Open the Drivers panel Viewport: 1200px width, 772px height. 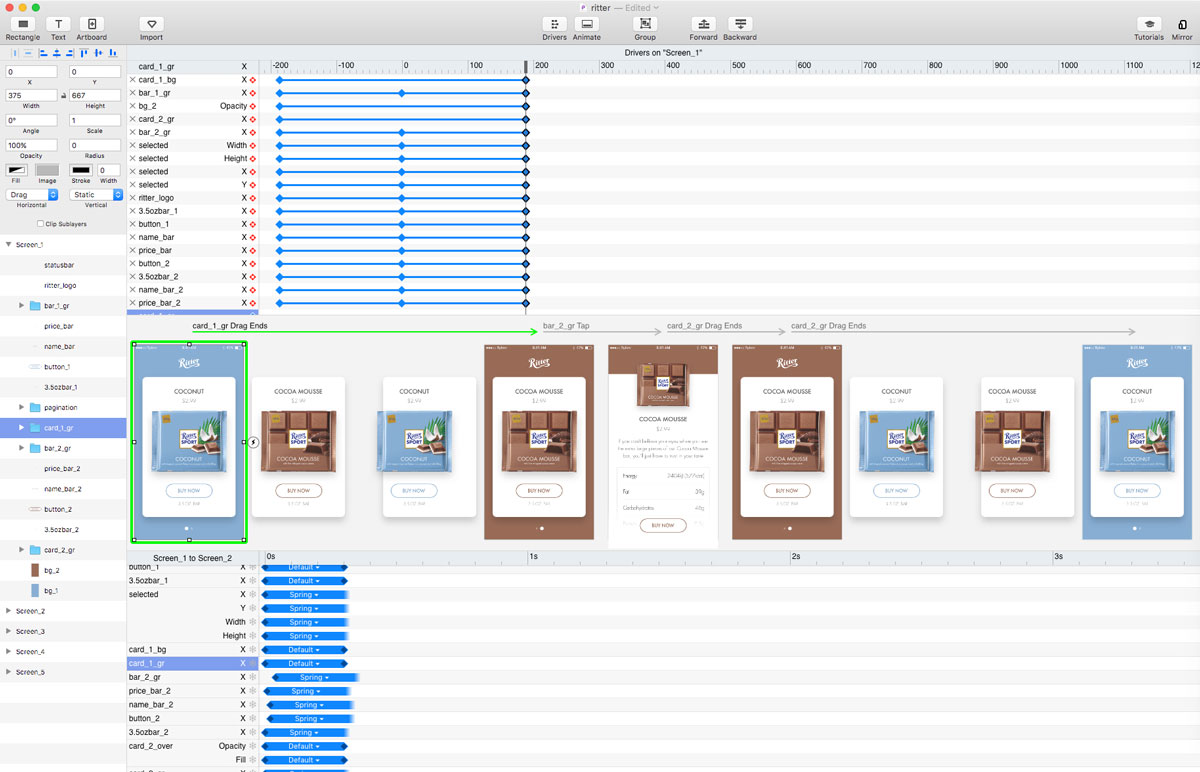[555, 22]
